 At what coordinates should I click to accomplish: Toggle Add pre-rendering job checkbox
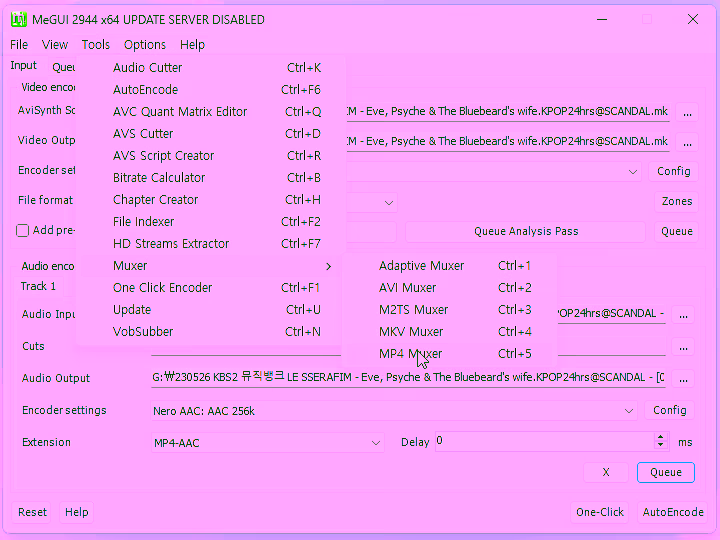click(x=22, y=230)
